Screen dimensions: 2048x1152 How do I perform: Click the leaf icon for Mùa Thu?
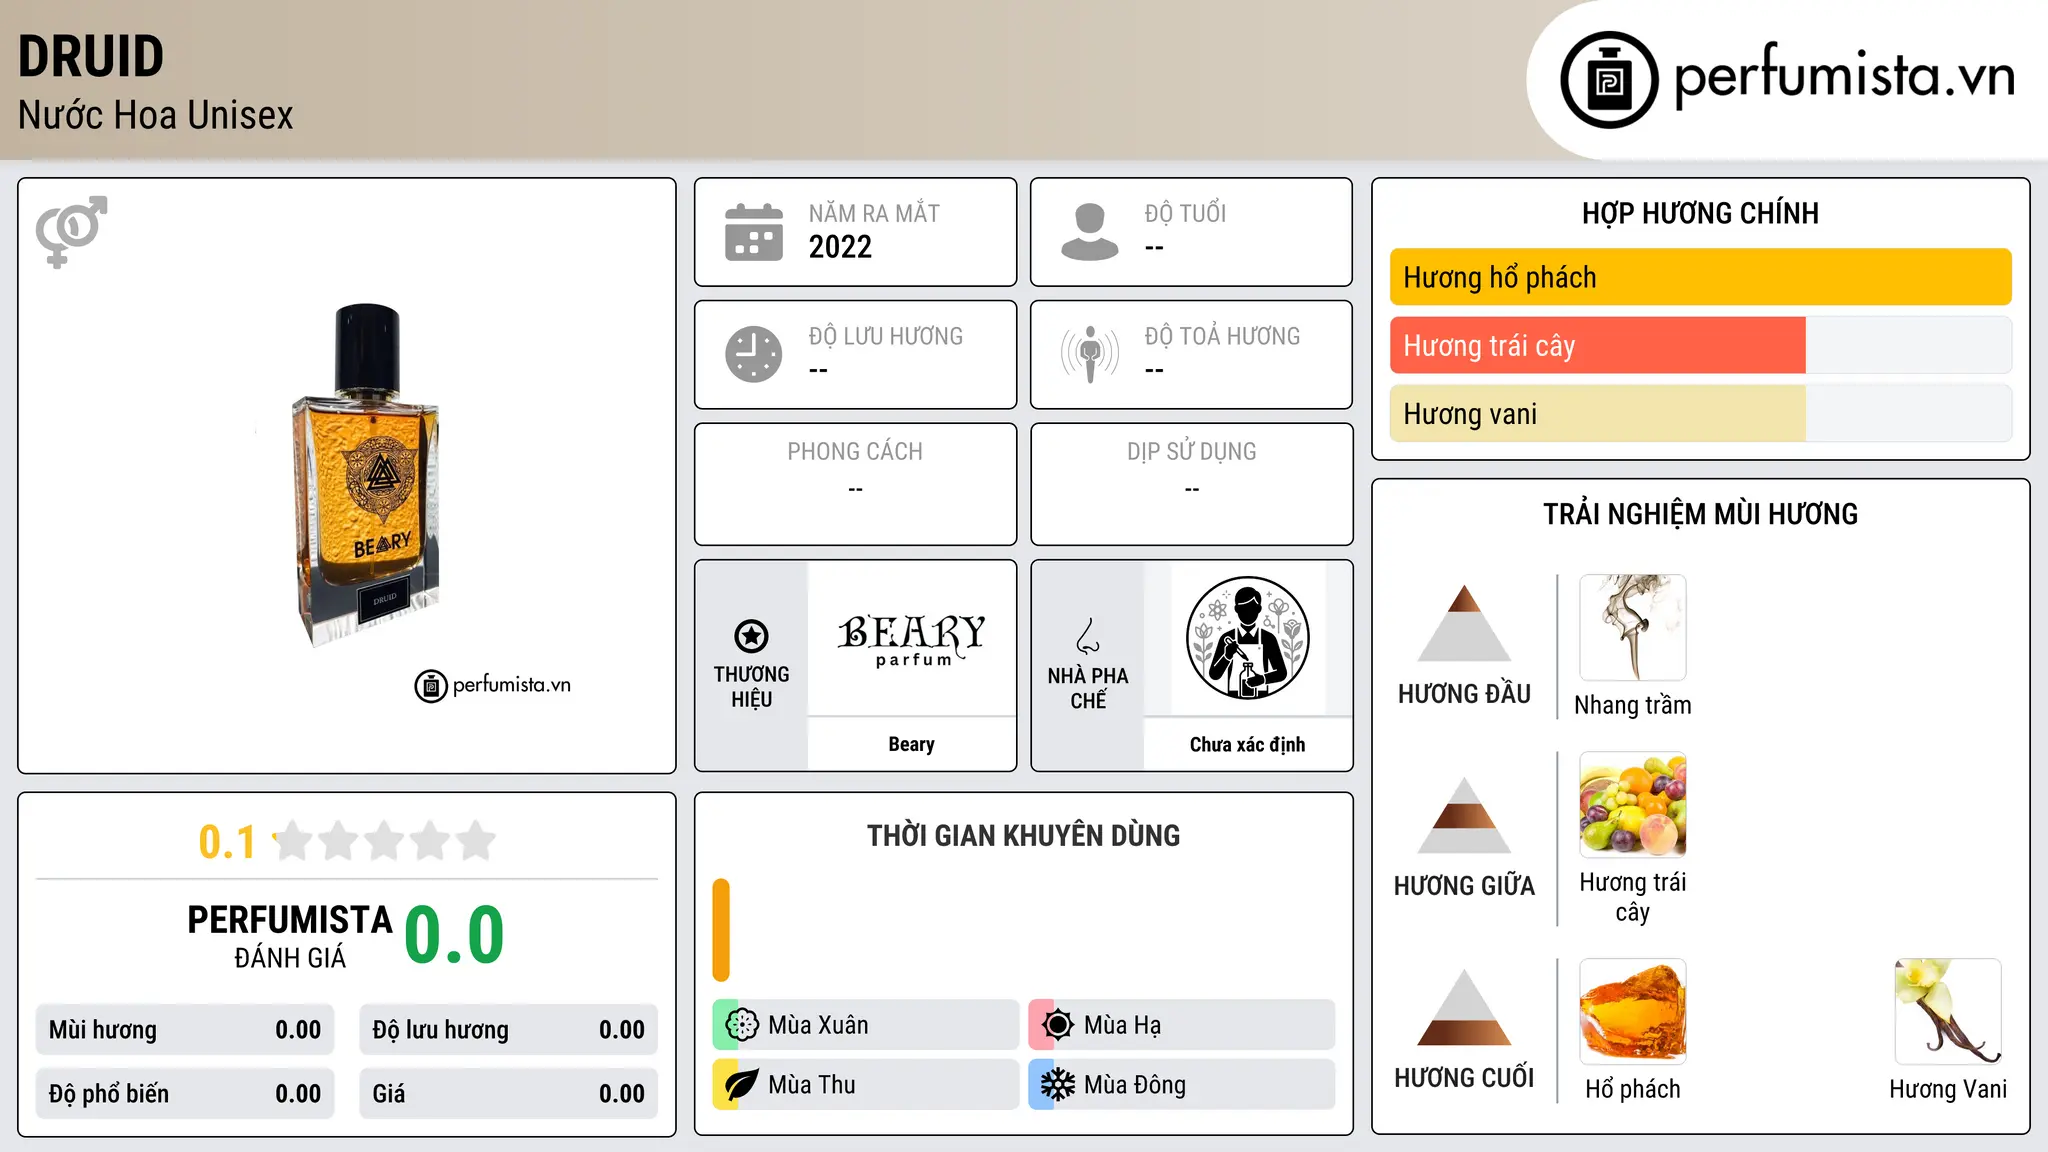point(742,1085)
